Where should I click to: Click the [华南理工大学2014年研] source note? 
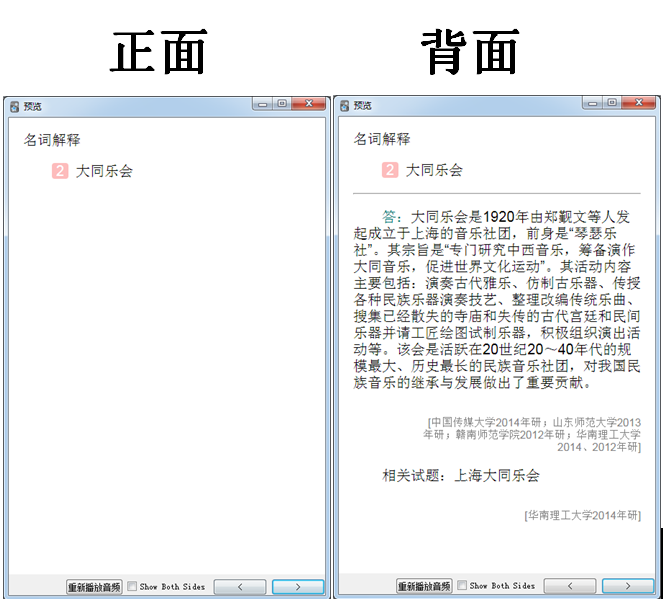point(582,515)
